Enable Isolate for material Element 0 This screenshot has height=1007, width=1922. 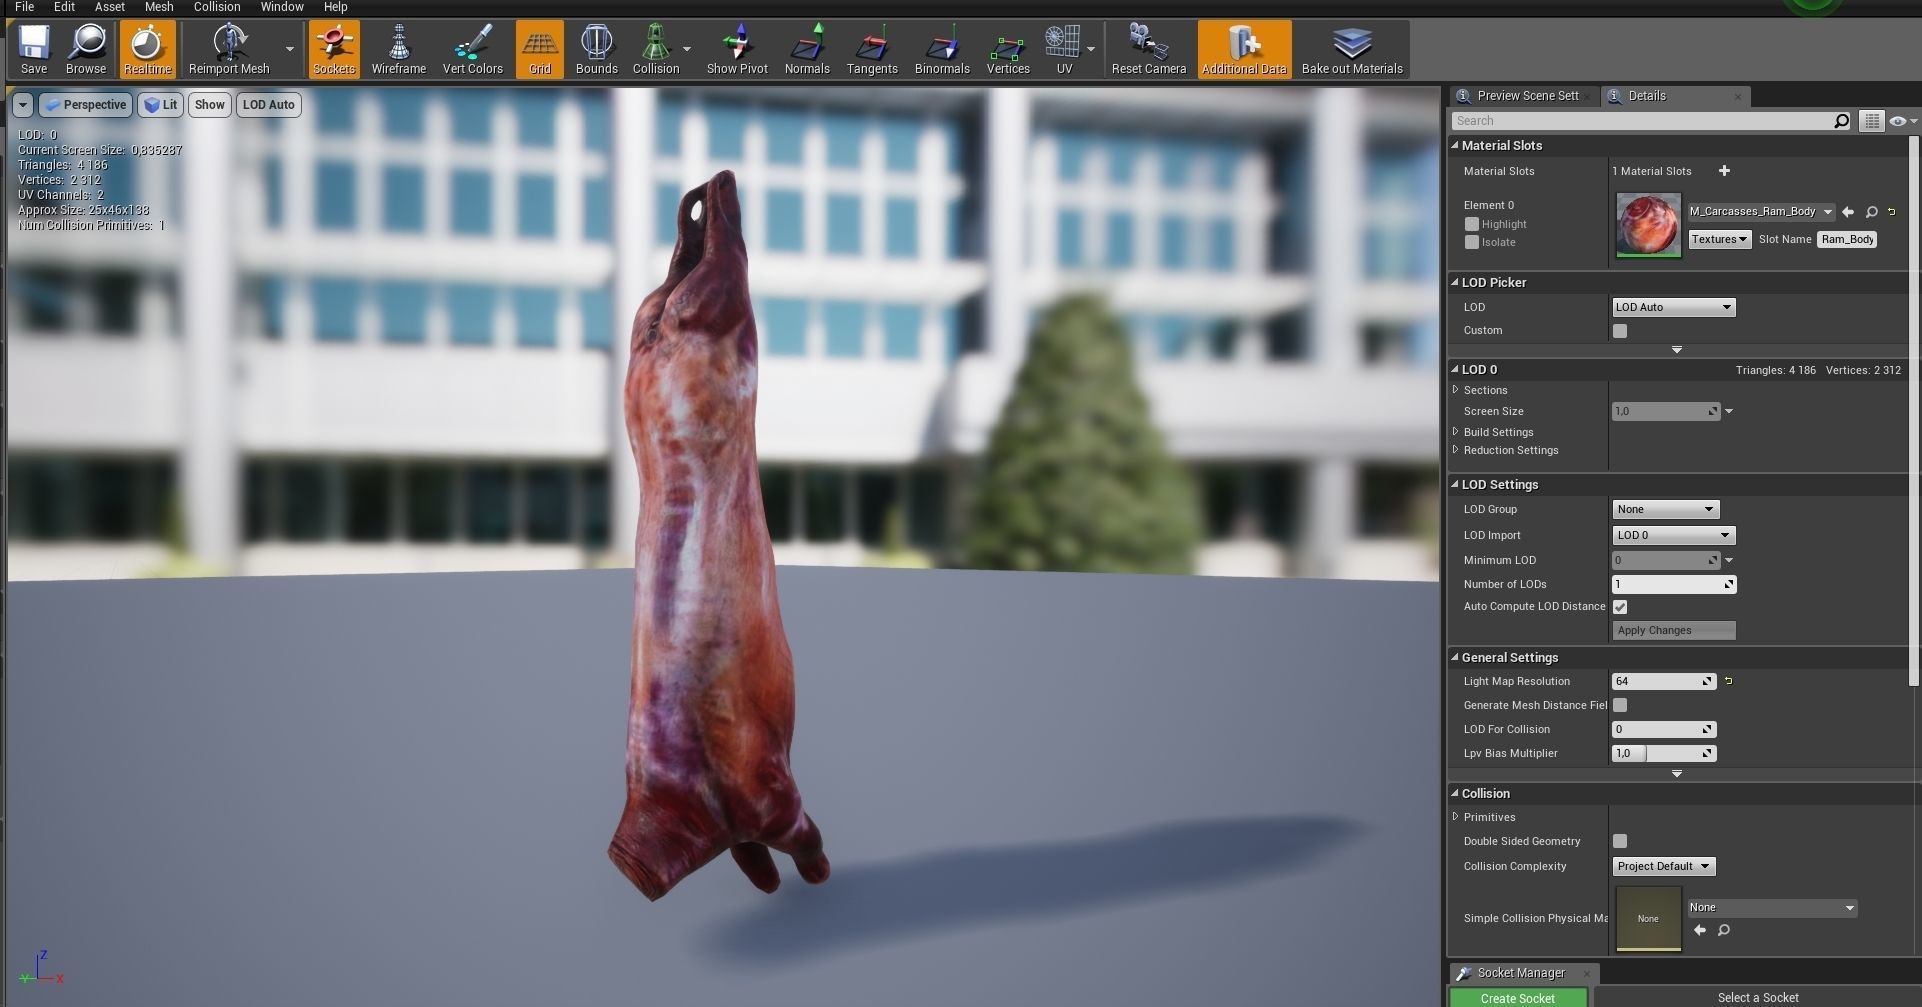(1472, 242)
